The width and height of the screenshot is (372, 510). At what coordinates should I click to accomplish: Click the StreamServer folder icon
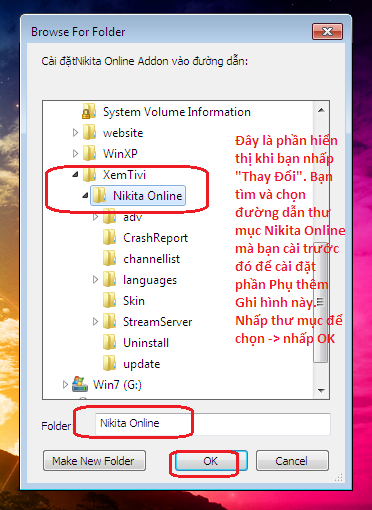pyautogui.click(x=109, y=322)
